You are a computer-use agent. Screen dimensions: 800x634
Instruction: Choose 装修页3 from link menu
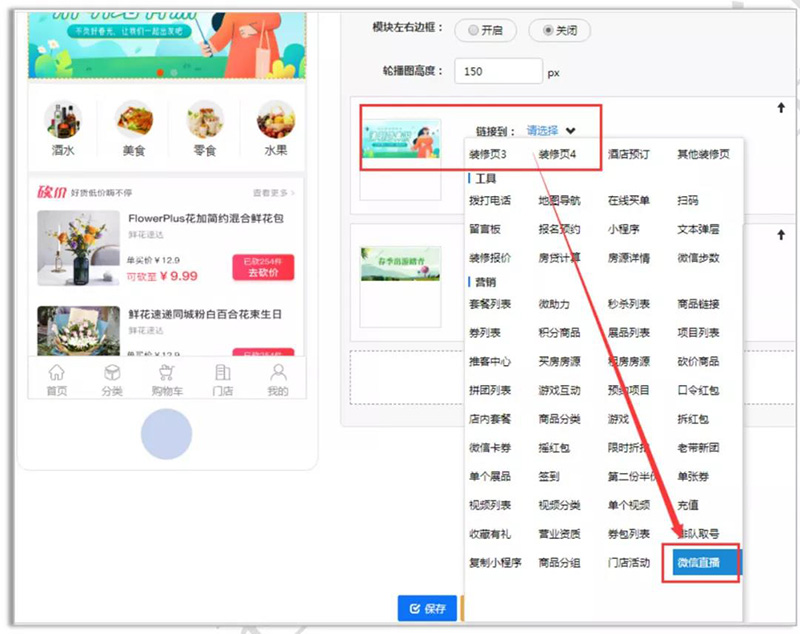pyautogui.click(x=487, y=154)
